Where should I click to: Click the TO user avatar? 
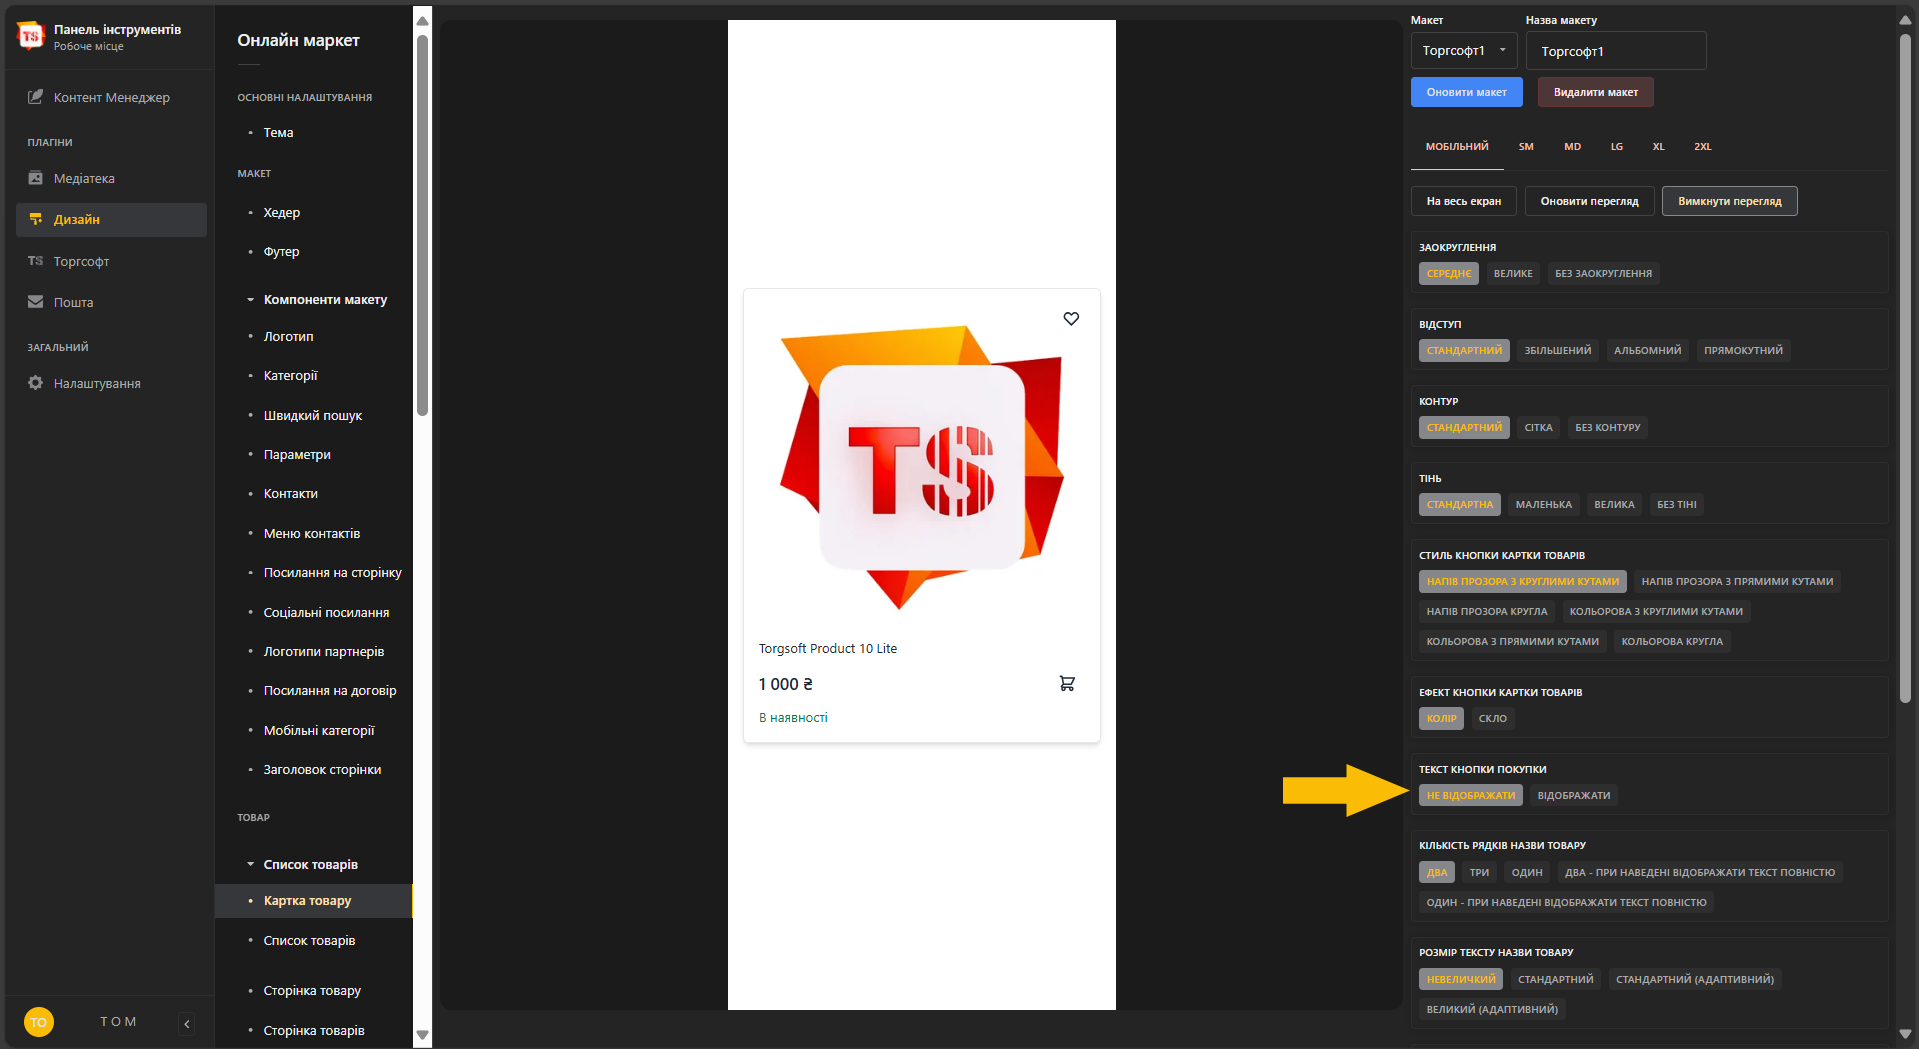pos(38,1022)
